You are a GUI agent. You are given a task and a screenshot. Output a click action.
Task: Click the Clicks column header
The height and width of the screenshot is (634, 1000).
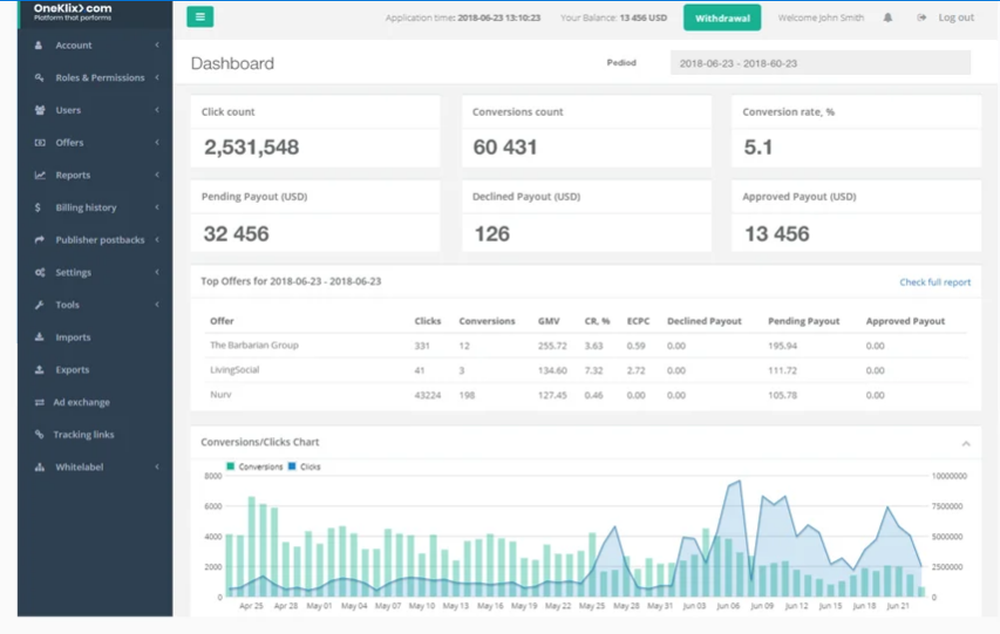[427, 321]
